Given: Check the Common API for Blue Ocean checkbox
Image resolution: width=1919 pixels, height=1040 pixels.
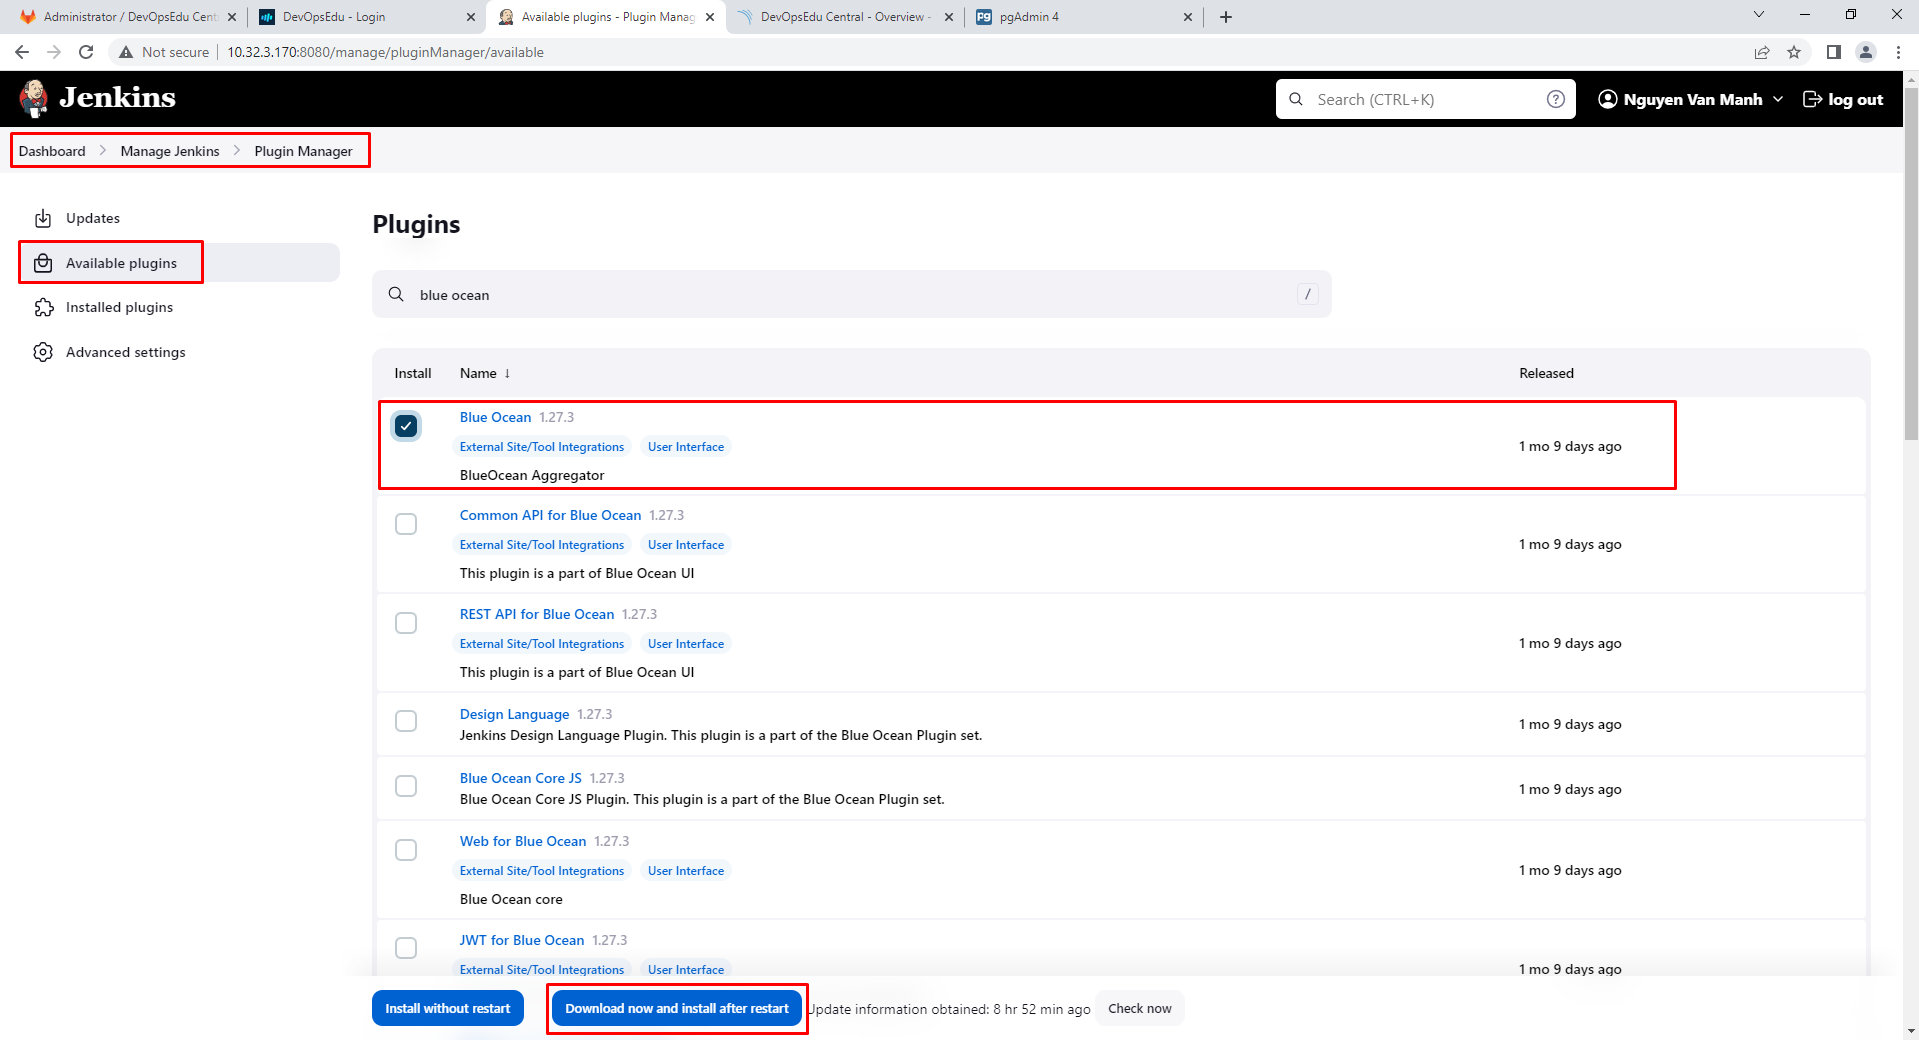Looking at the screenshot, I should pyautogui.click(x=406, y=524).
